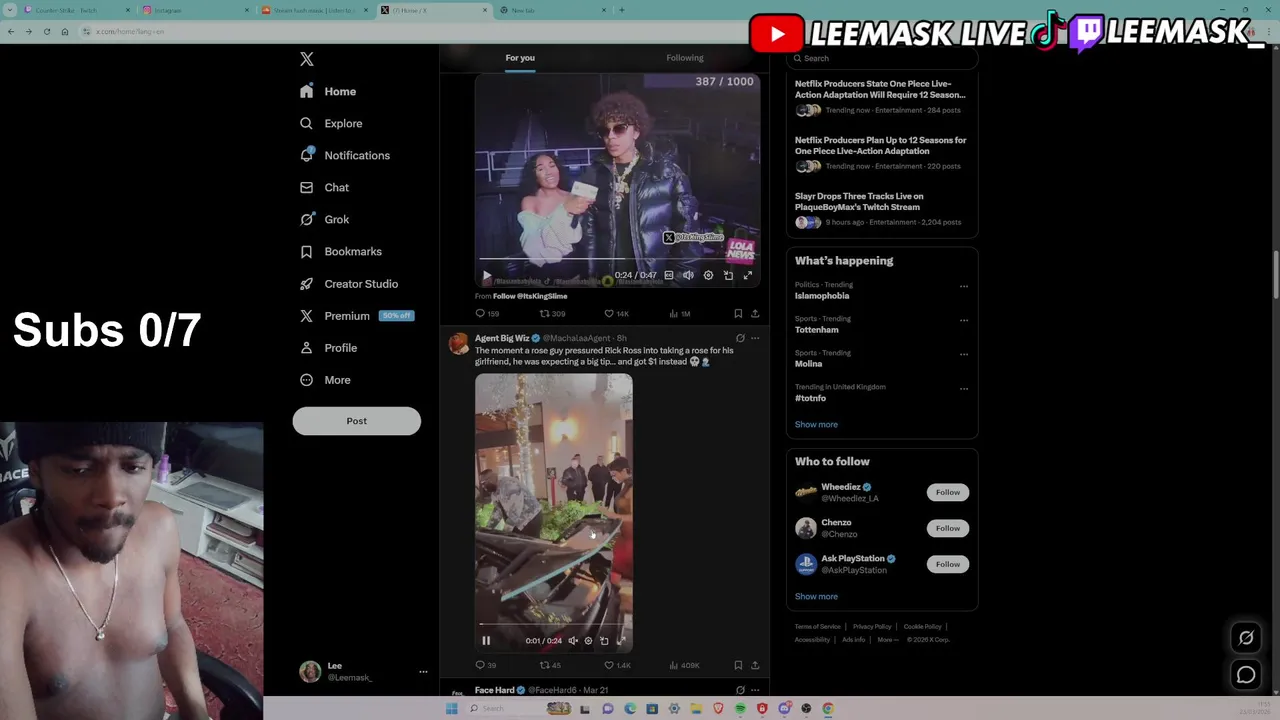The height and width of the screenshot is (720, 1280).
Task: Repost the post with 45 reposts
Action: pyautogui.click(x=550, y=665)
